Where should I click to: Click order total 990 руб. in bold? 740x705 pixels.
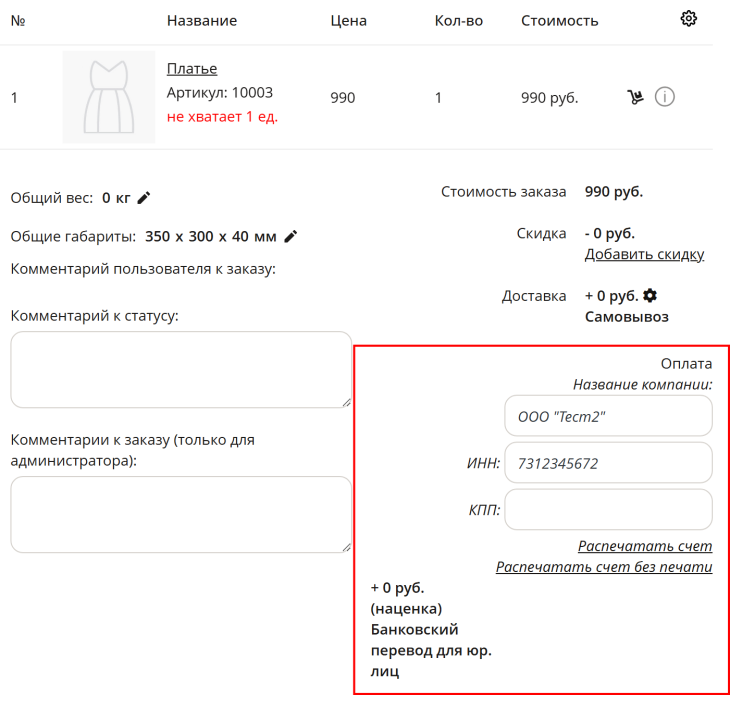tap(614, 192)
